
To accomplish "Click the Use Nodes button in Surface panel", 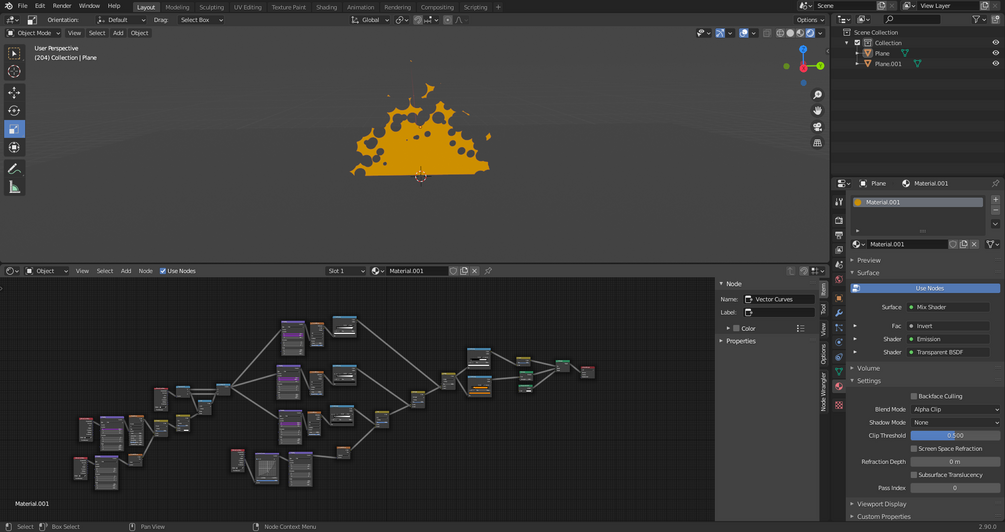I will click(927, 288).
